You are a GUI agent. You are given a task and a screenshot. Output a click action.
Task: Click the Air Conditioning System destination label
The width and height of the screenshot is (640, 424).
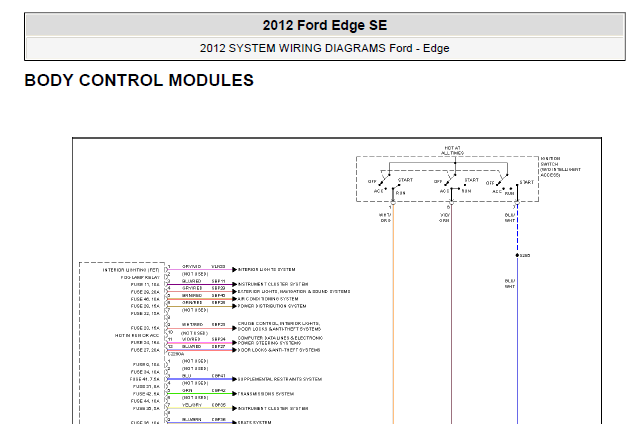(268, 299)
